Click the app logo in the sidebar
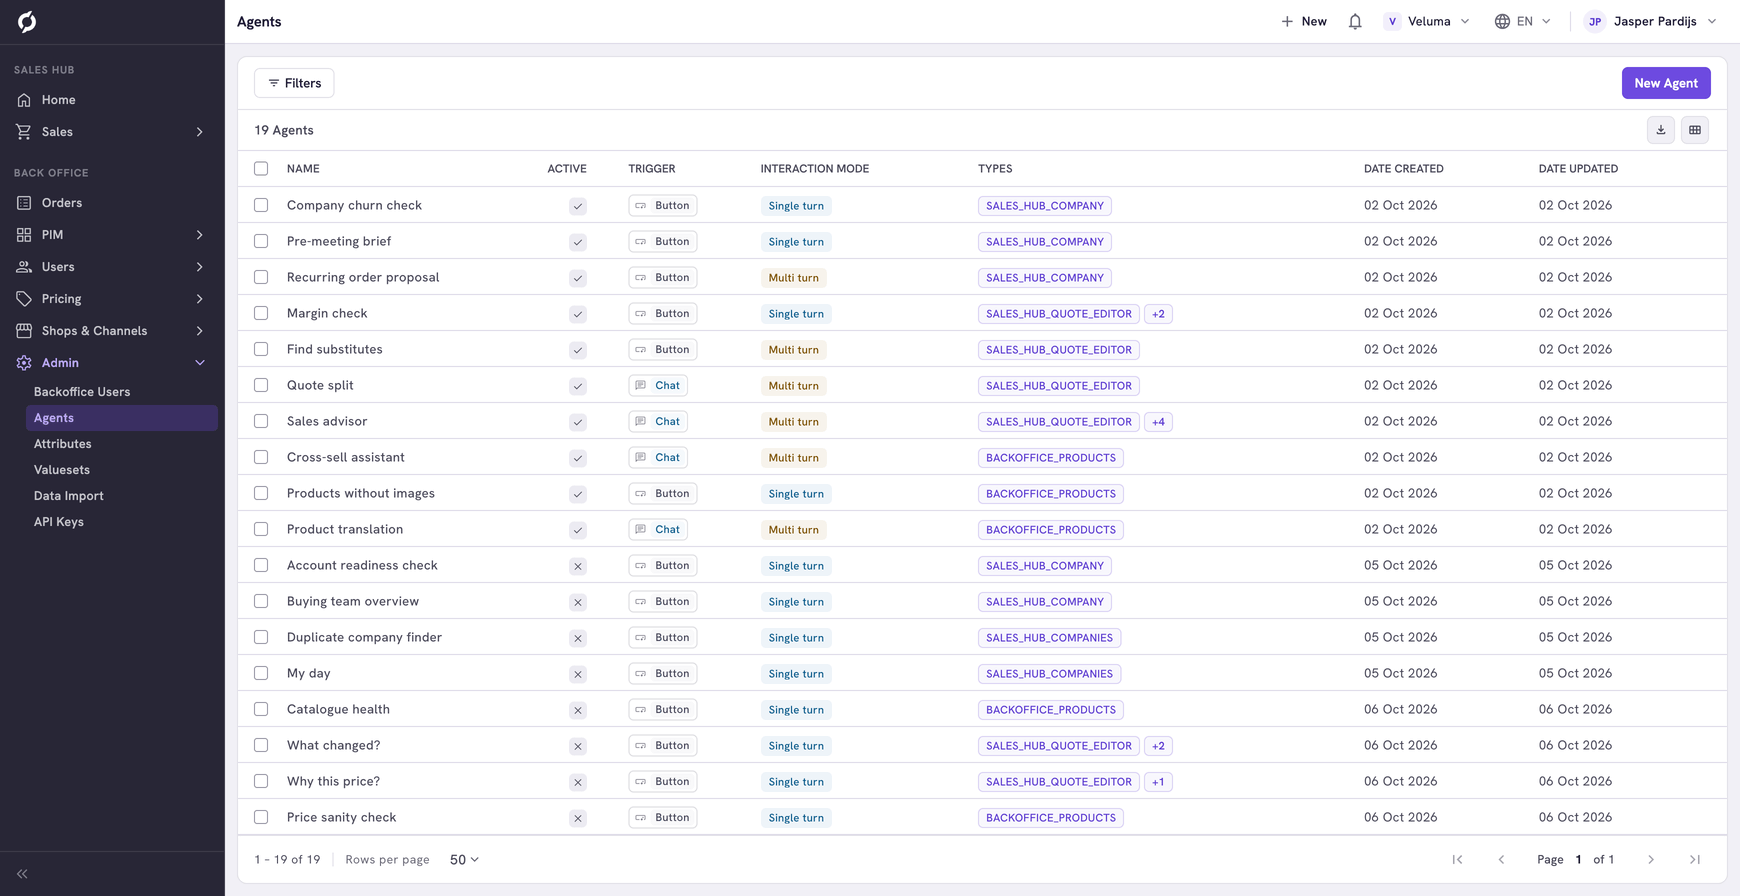The width and height of the screenshot is (1740, 896). pyautogui.click(x=27, y=21)
